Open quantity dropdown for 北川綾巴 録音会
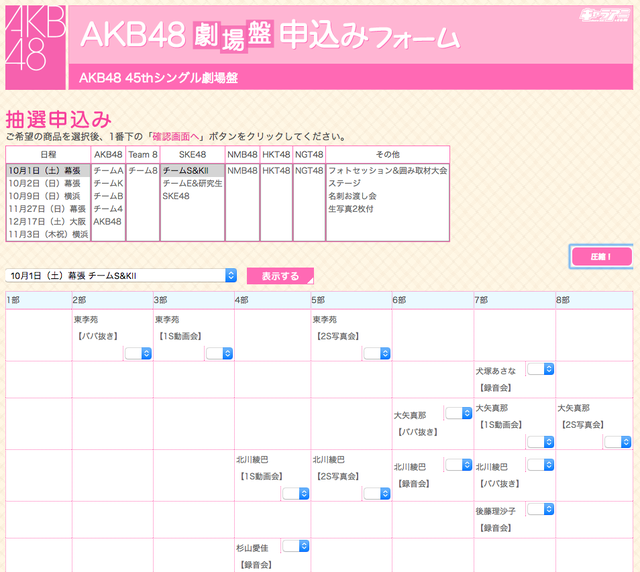Image resolution: width=640 pixels, height=572 pixels. point(459,465)
